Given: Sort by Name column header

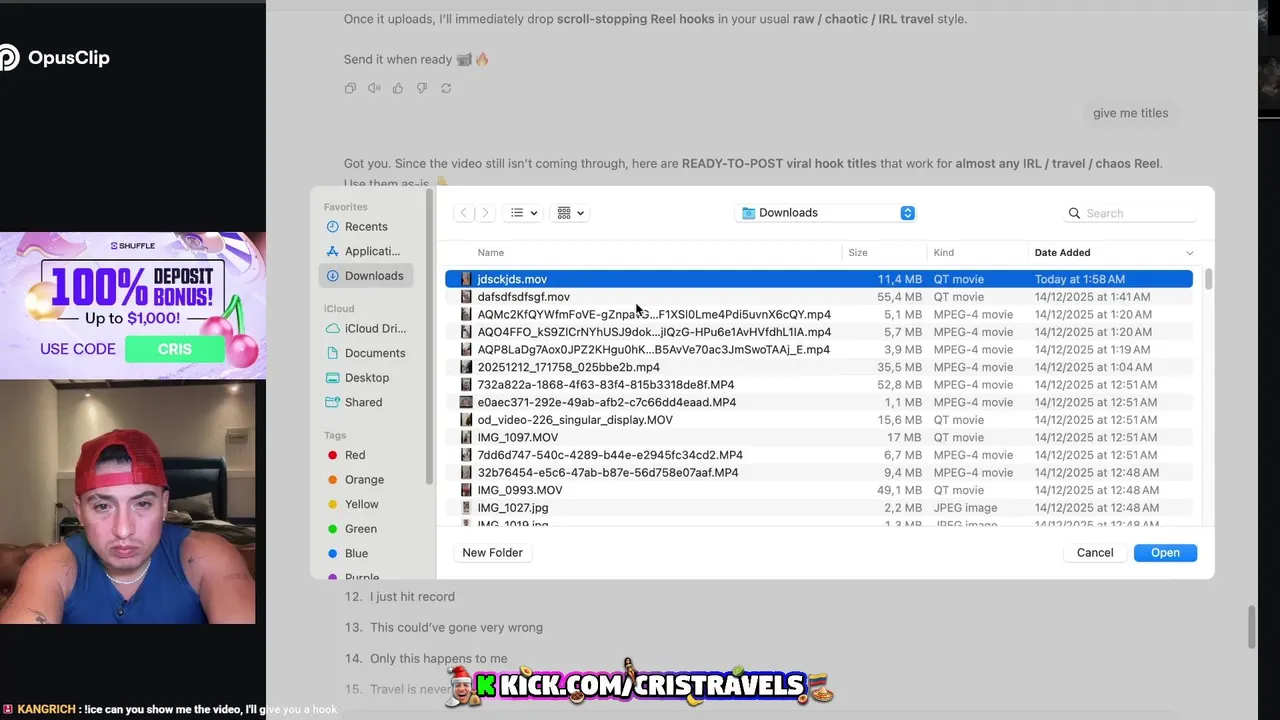Looking at the screenshot, I should [490, 253].
